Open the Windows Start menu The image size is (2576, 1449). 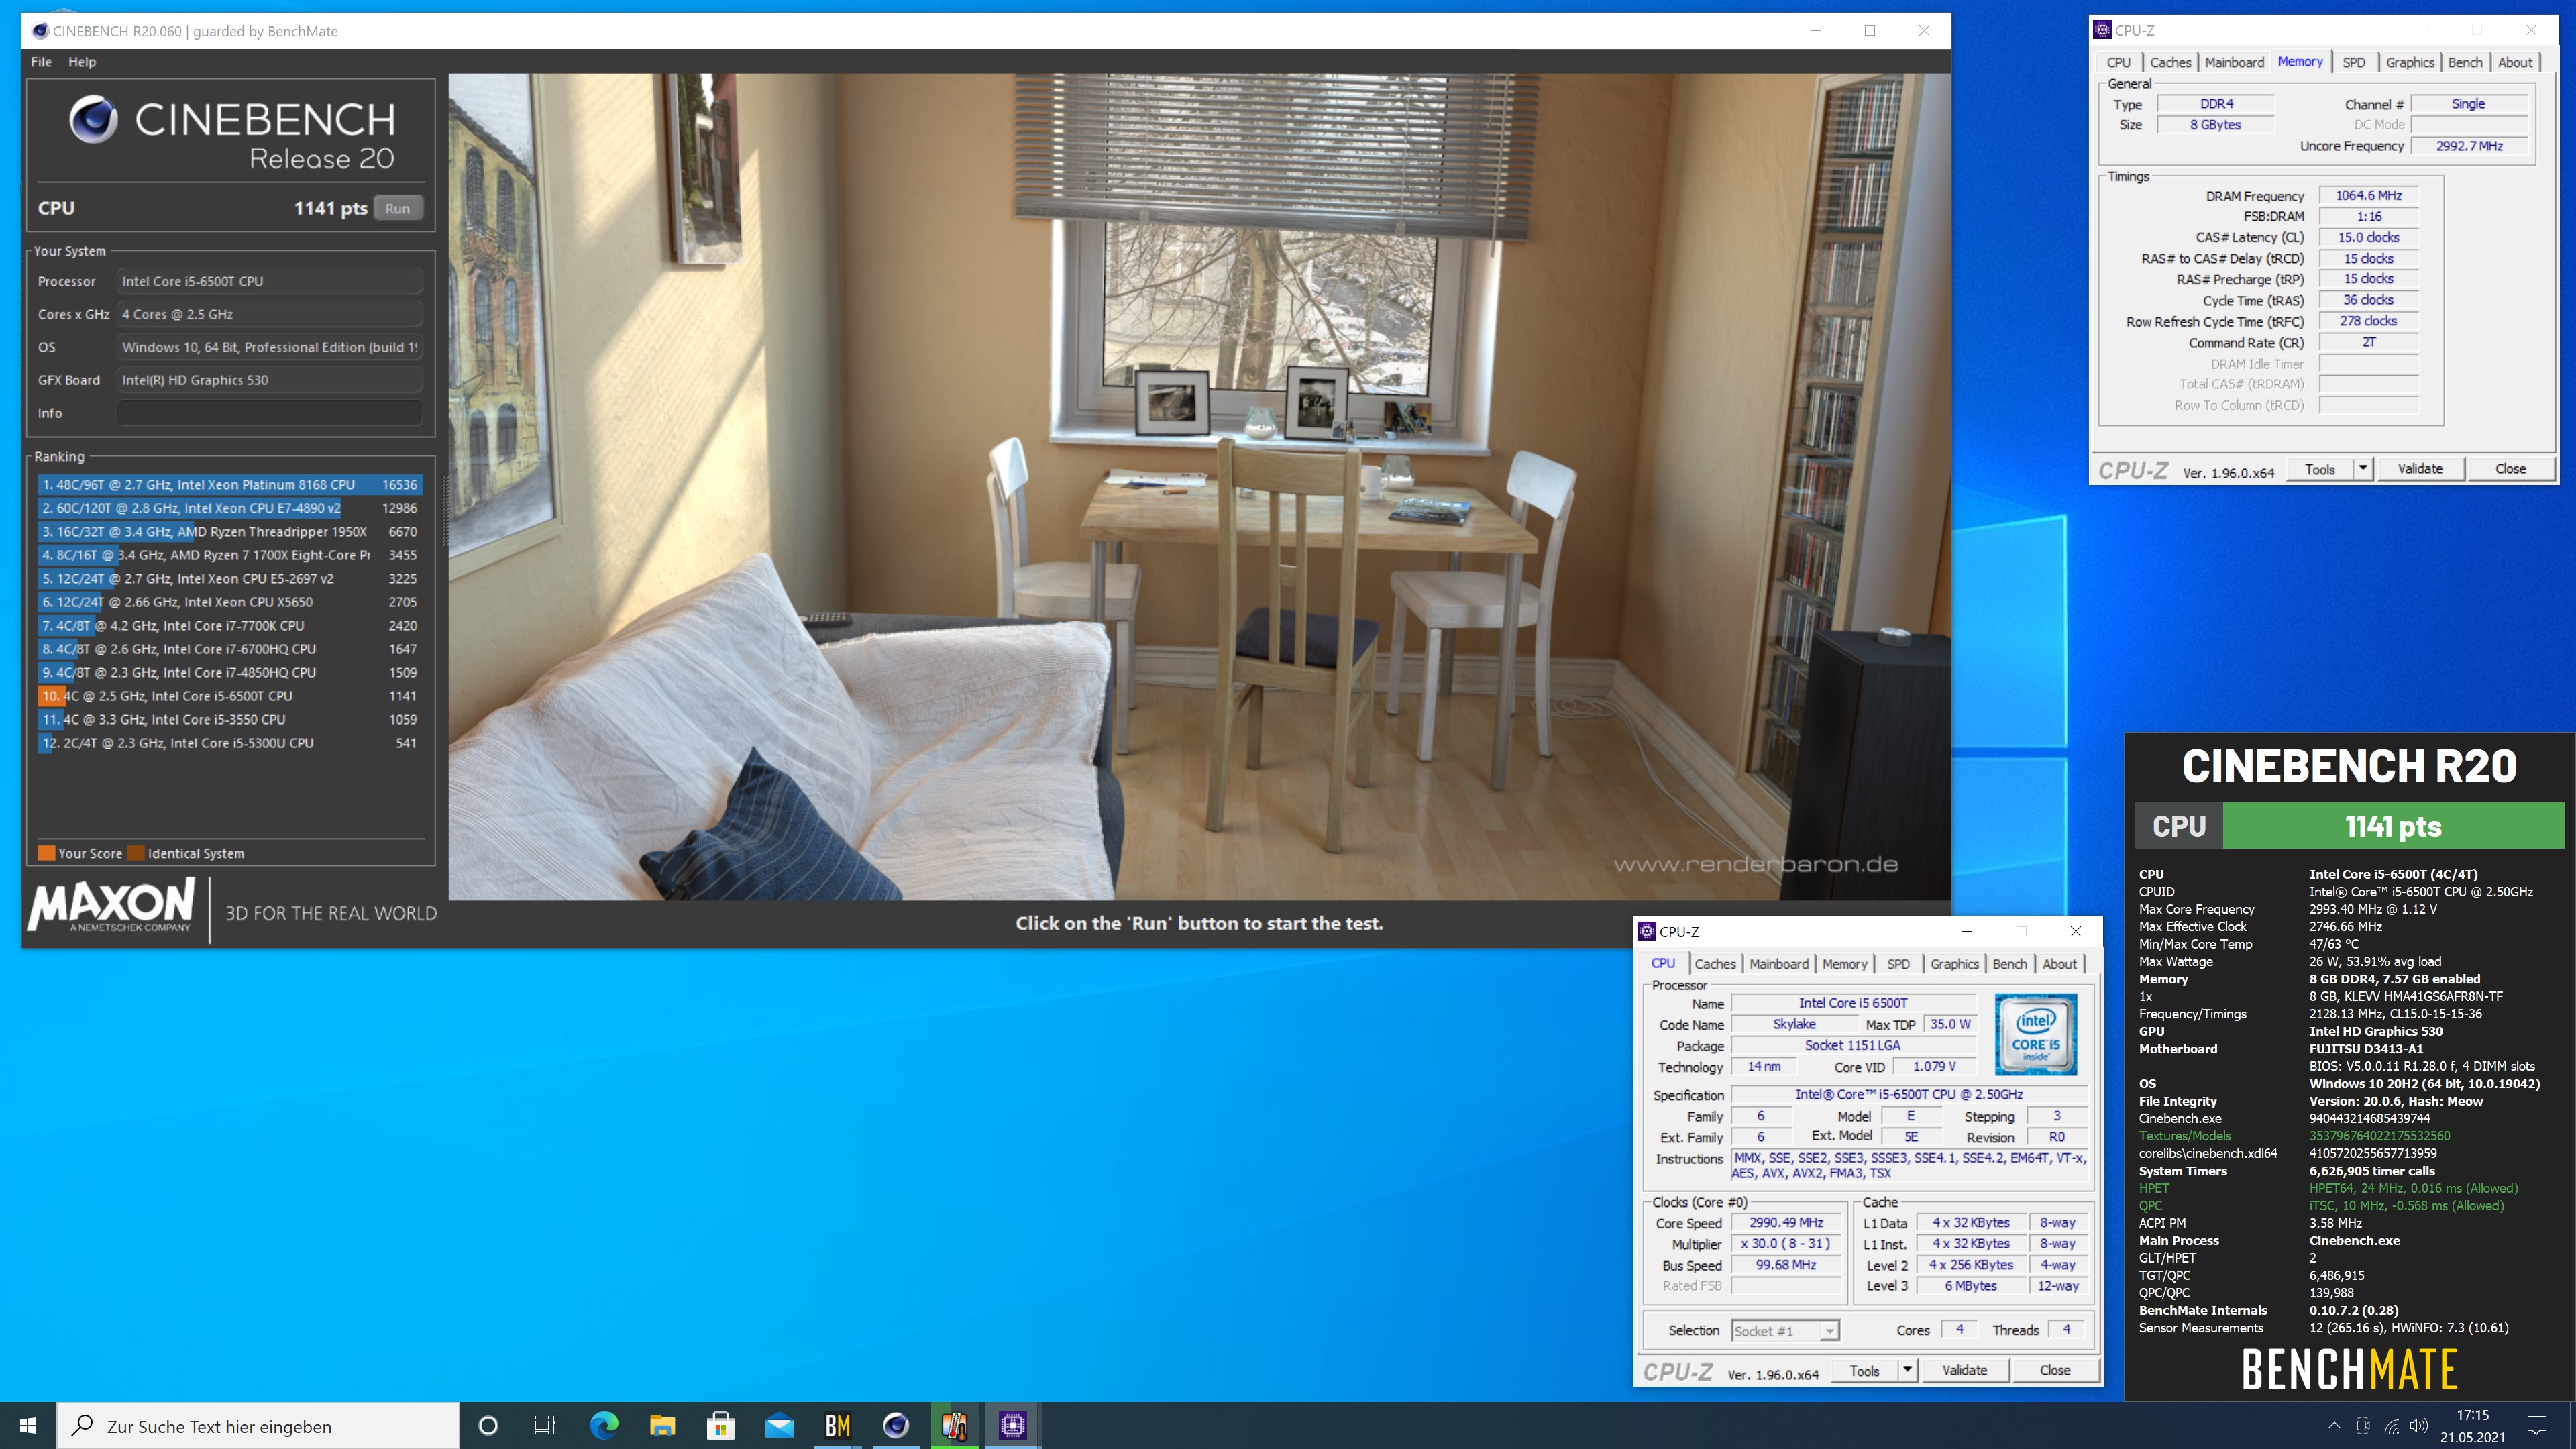pyautogui.click(x=28, y=1425)
